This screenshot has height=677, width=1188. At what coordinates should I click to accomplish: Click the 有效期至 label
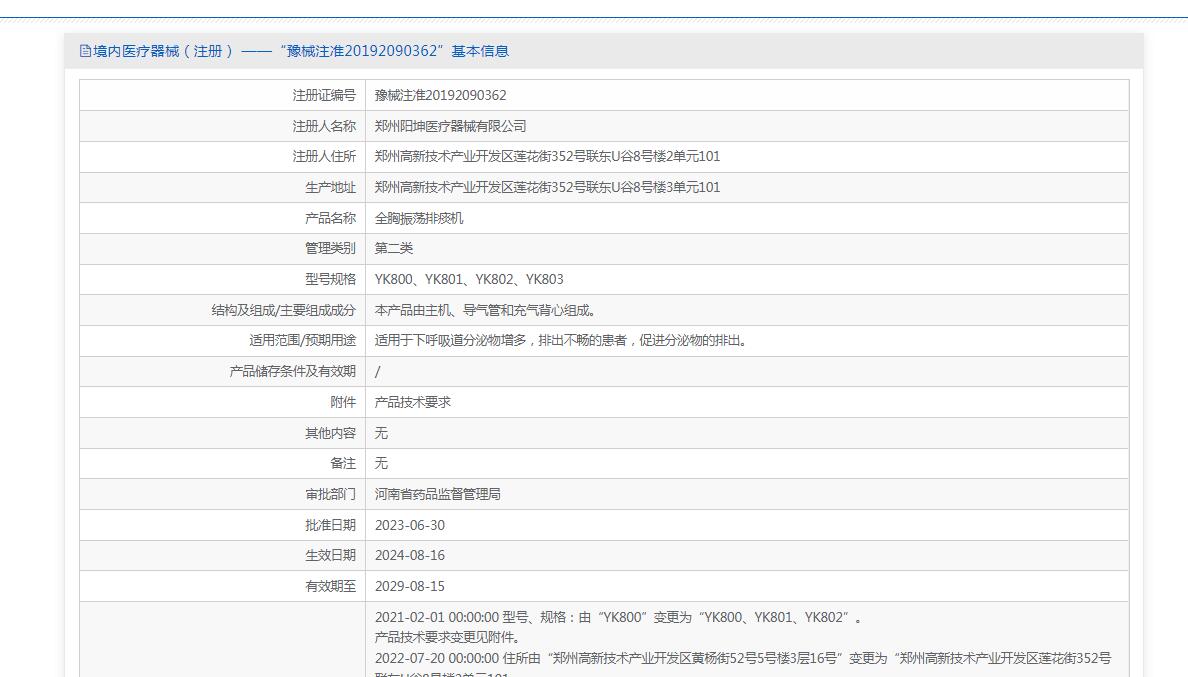coord(330,587)
